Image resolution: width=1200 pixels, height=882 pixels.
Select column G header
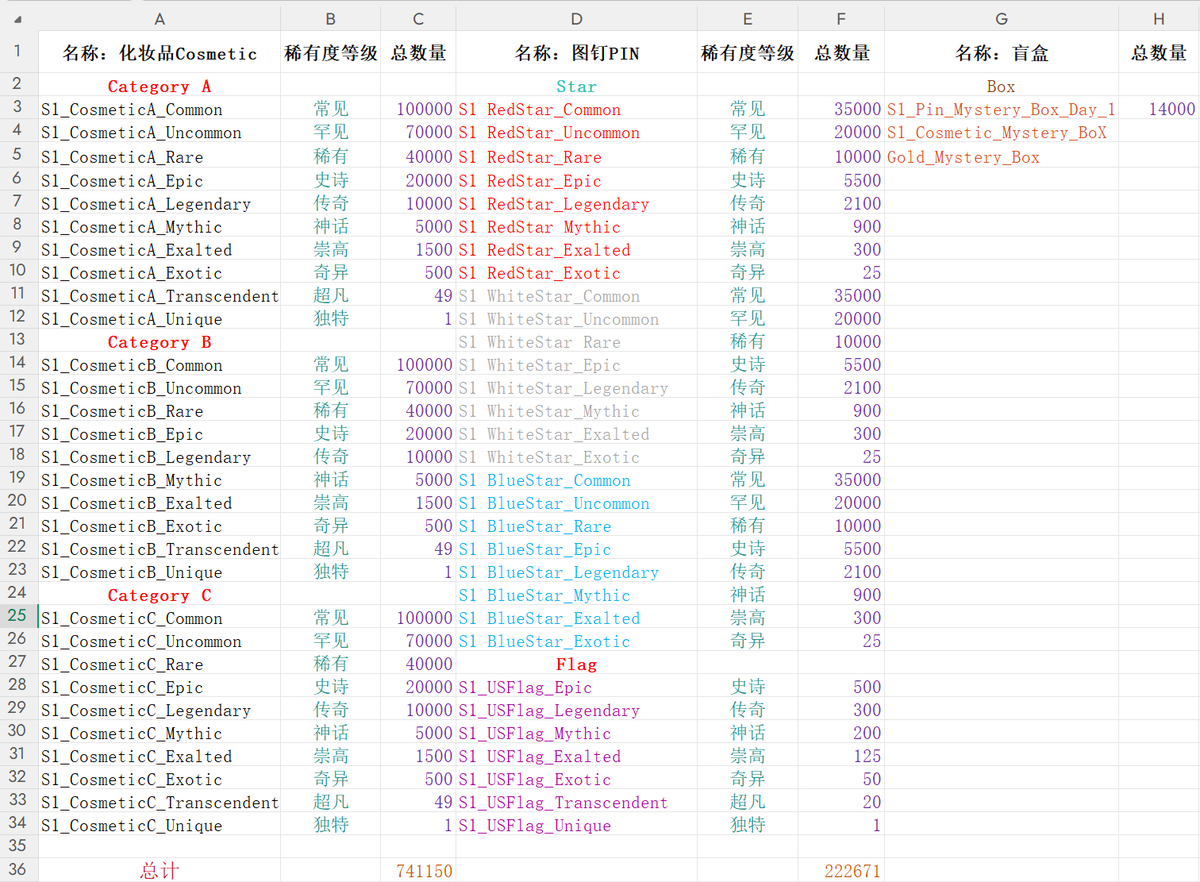pyautogui.click(x=1001, y=19)
